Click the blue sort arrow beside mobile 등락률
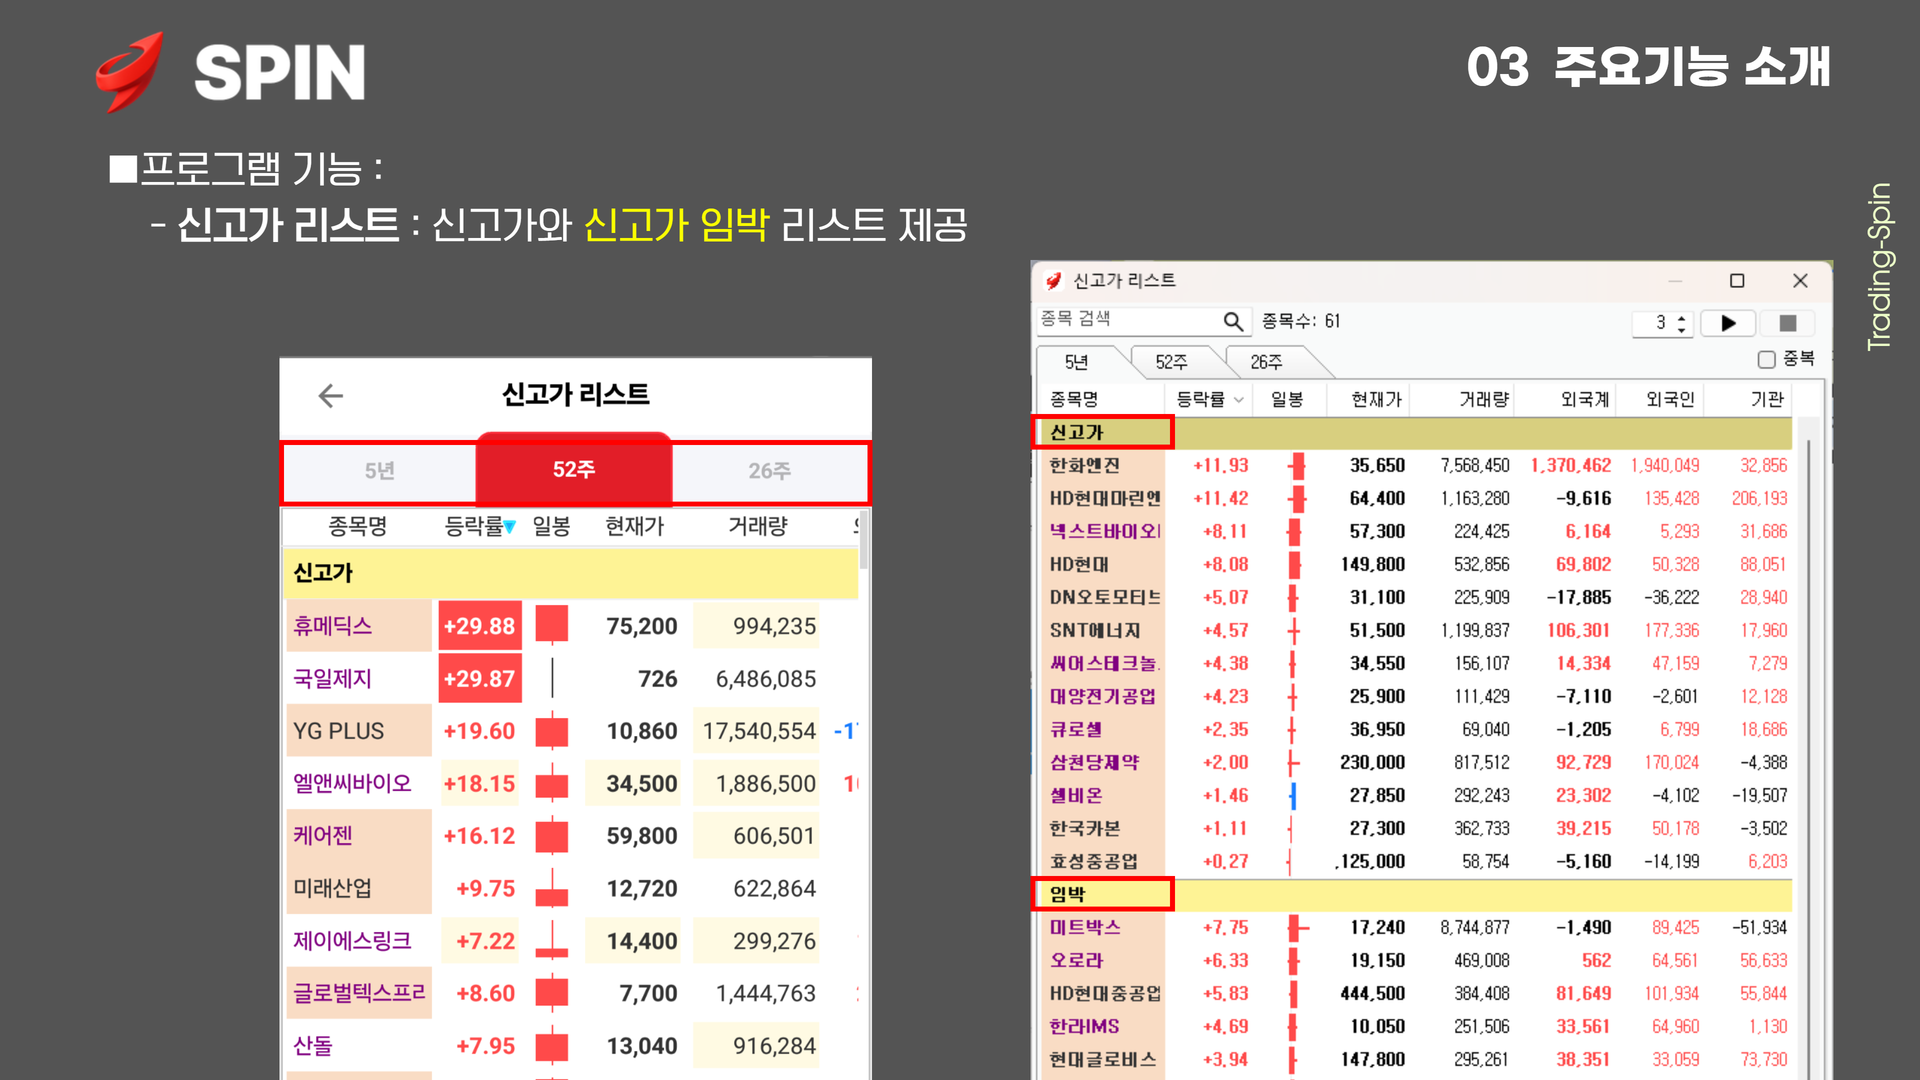The height and width of the screenshot is (1080, 1920). 510,527
